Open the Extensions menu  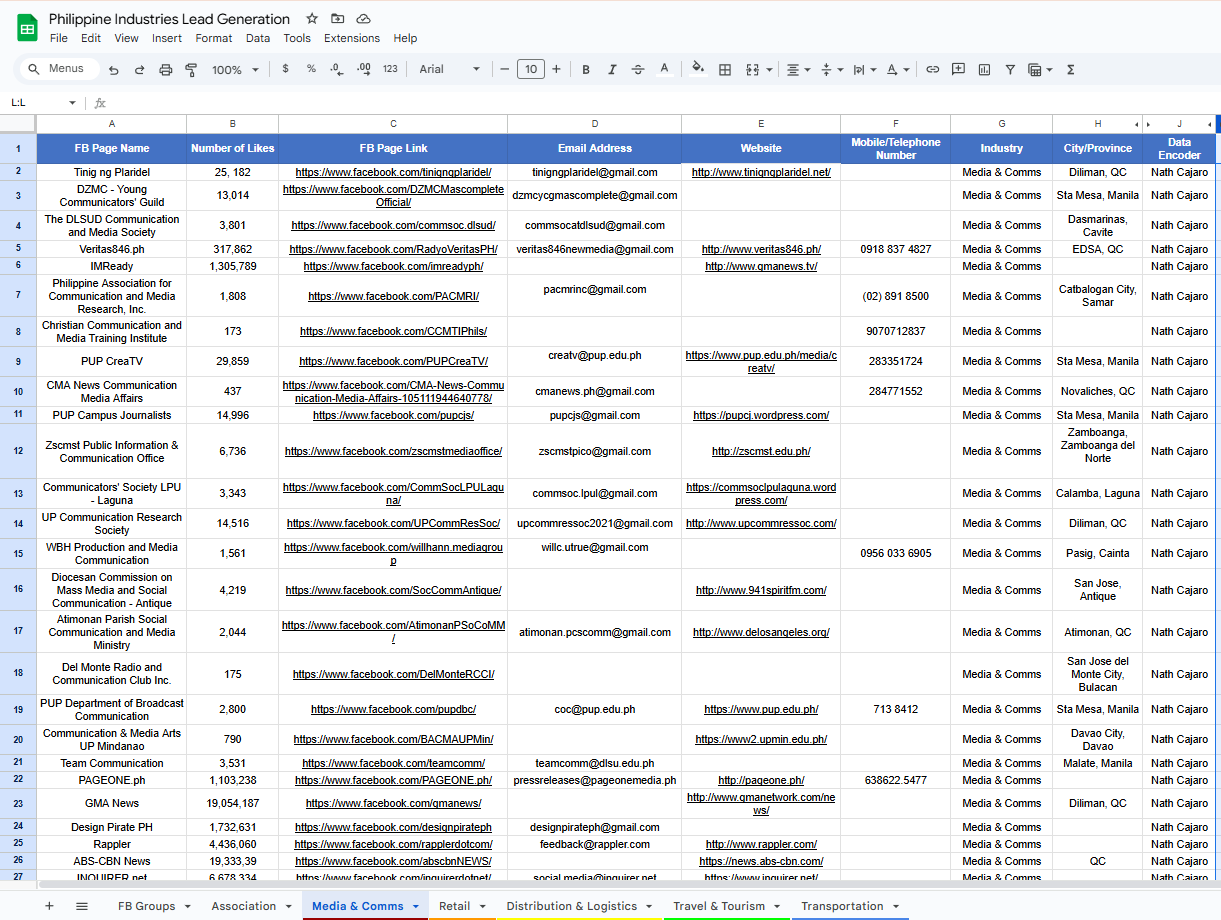352,38
